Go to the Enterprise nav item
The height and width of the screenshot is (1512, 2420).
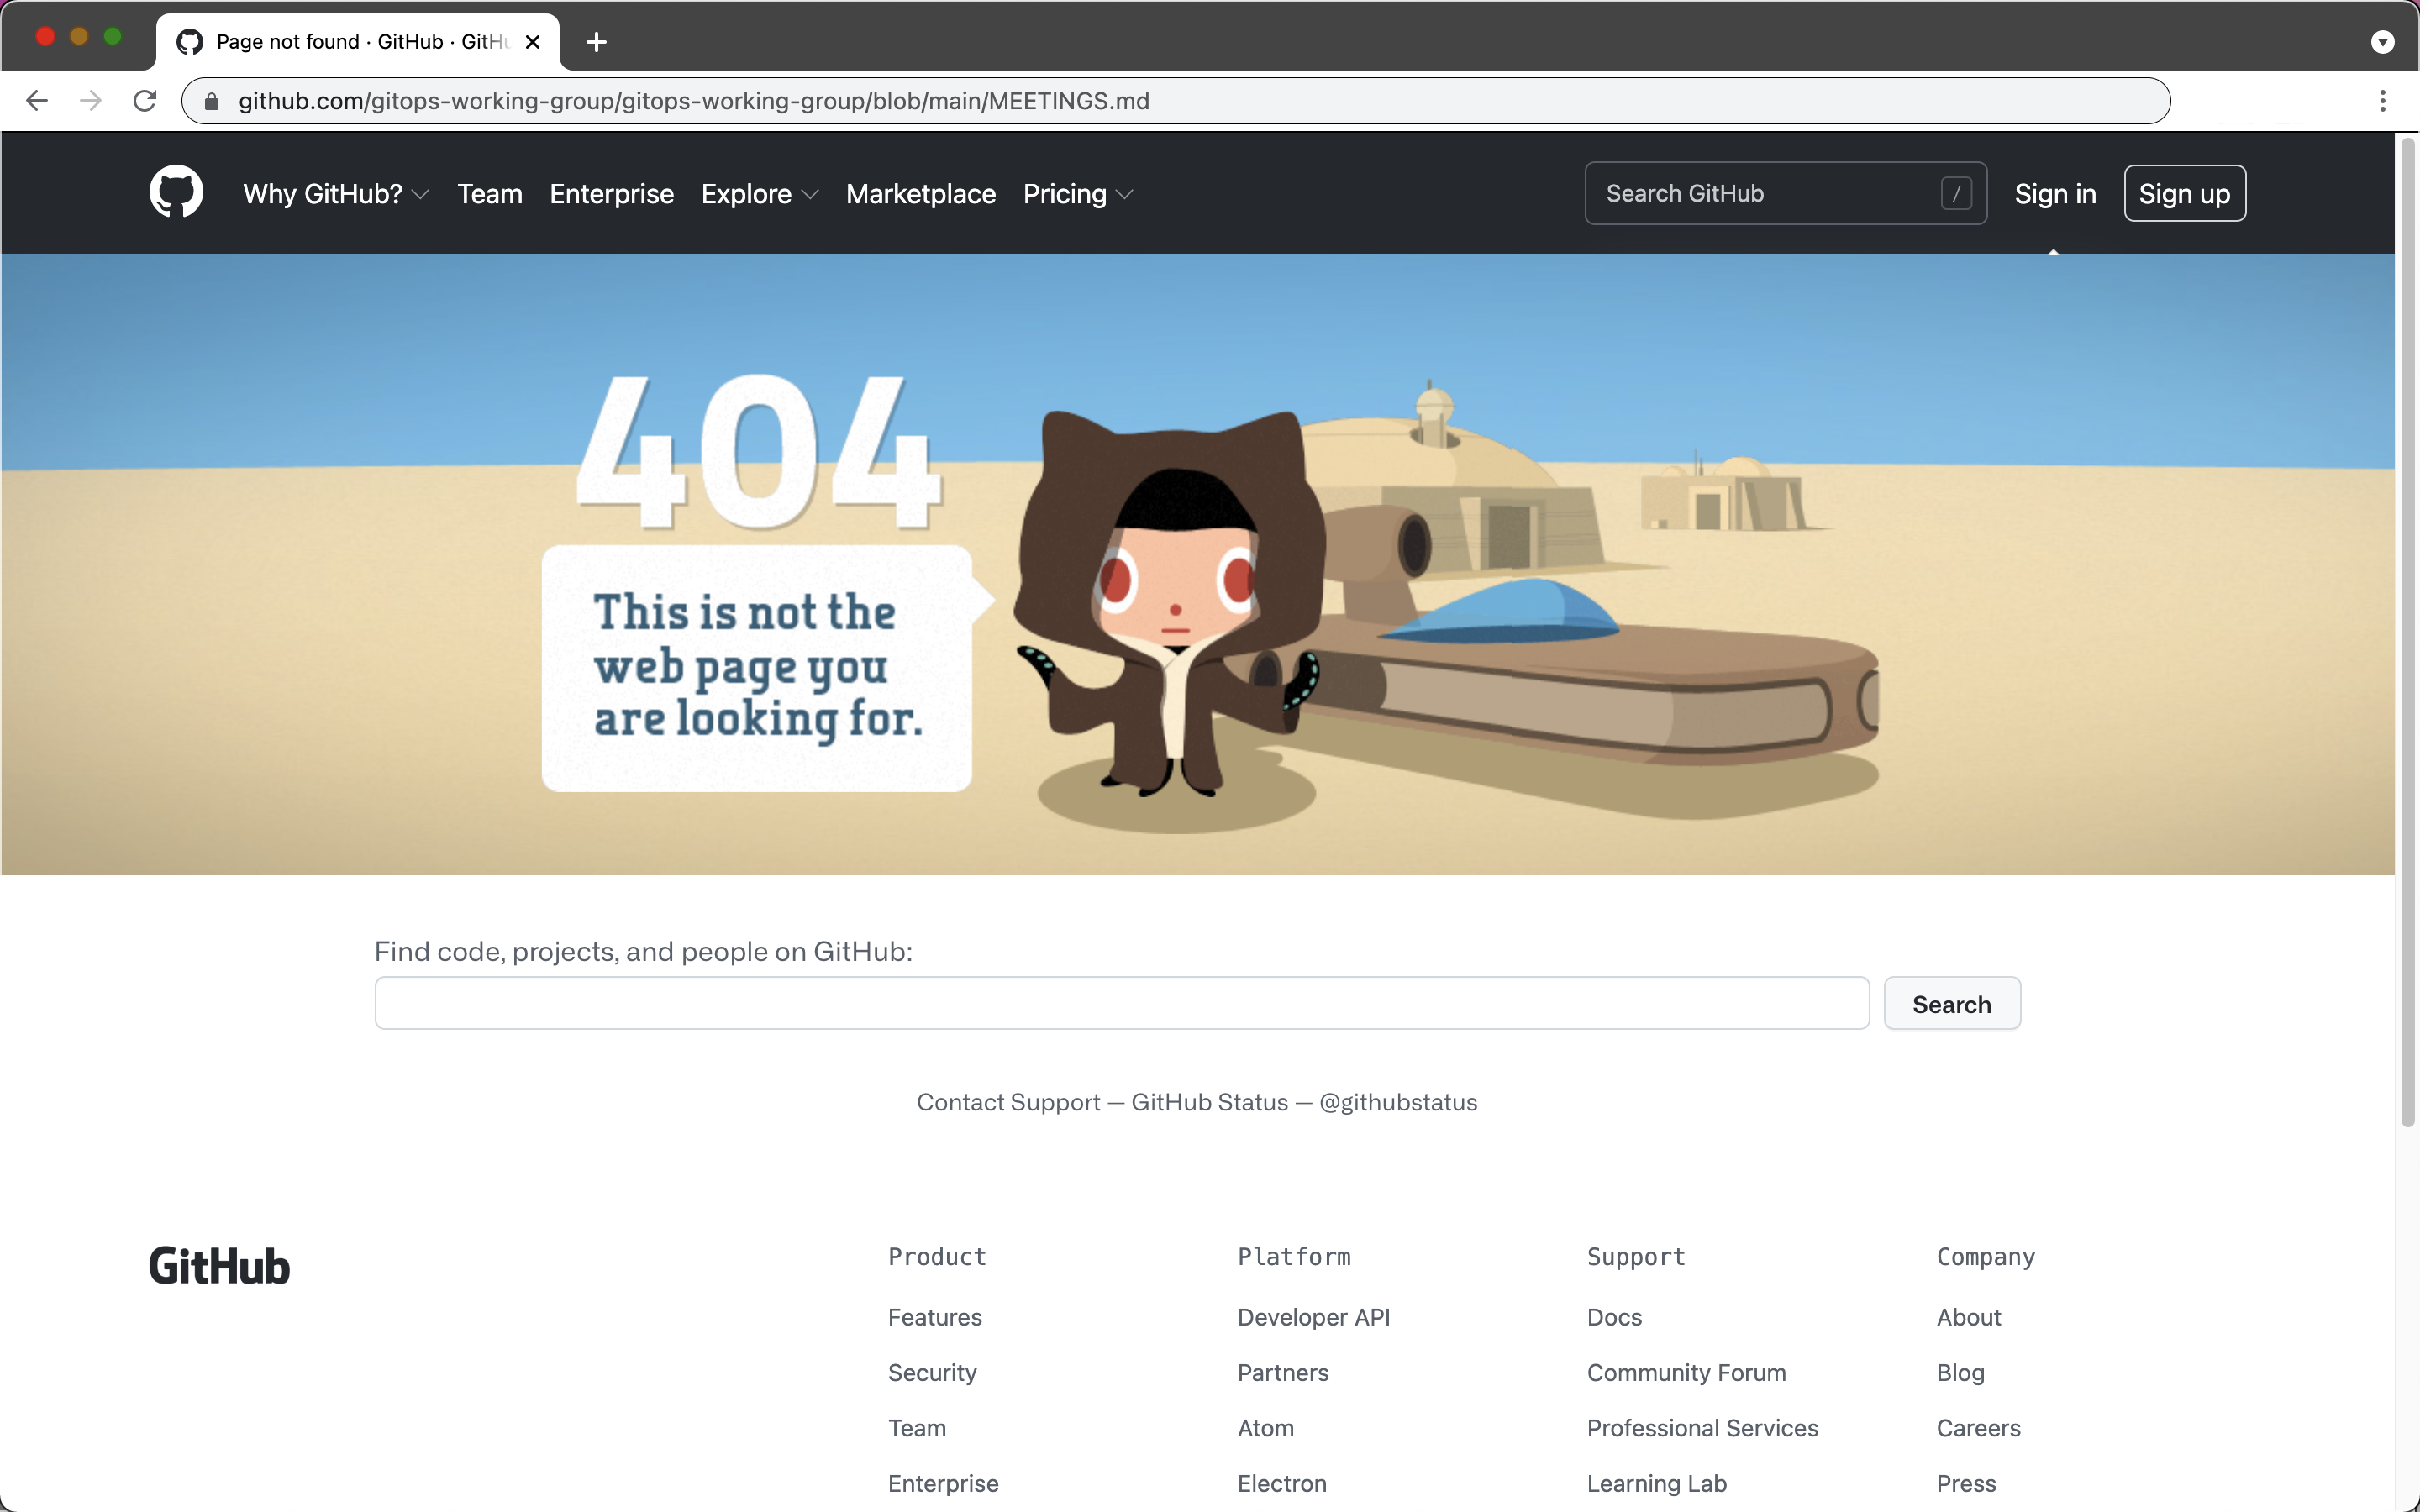click(611, 194)
